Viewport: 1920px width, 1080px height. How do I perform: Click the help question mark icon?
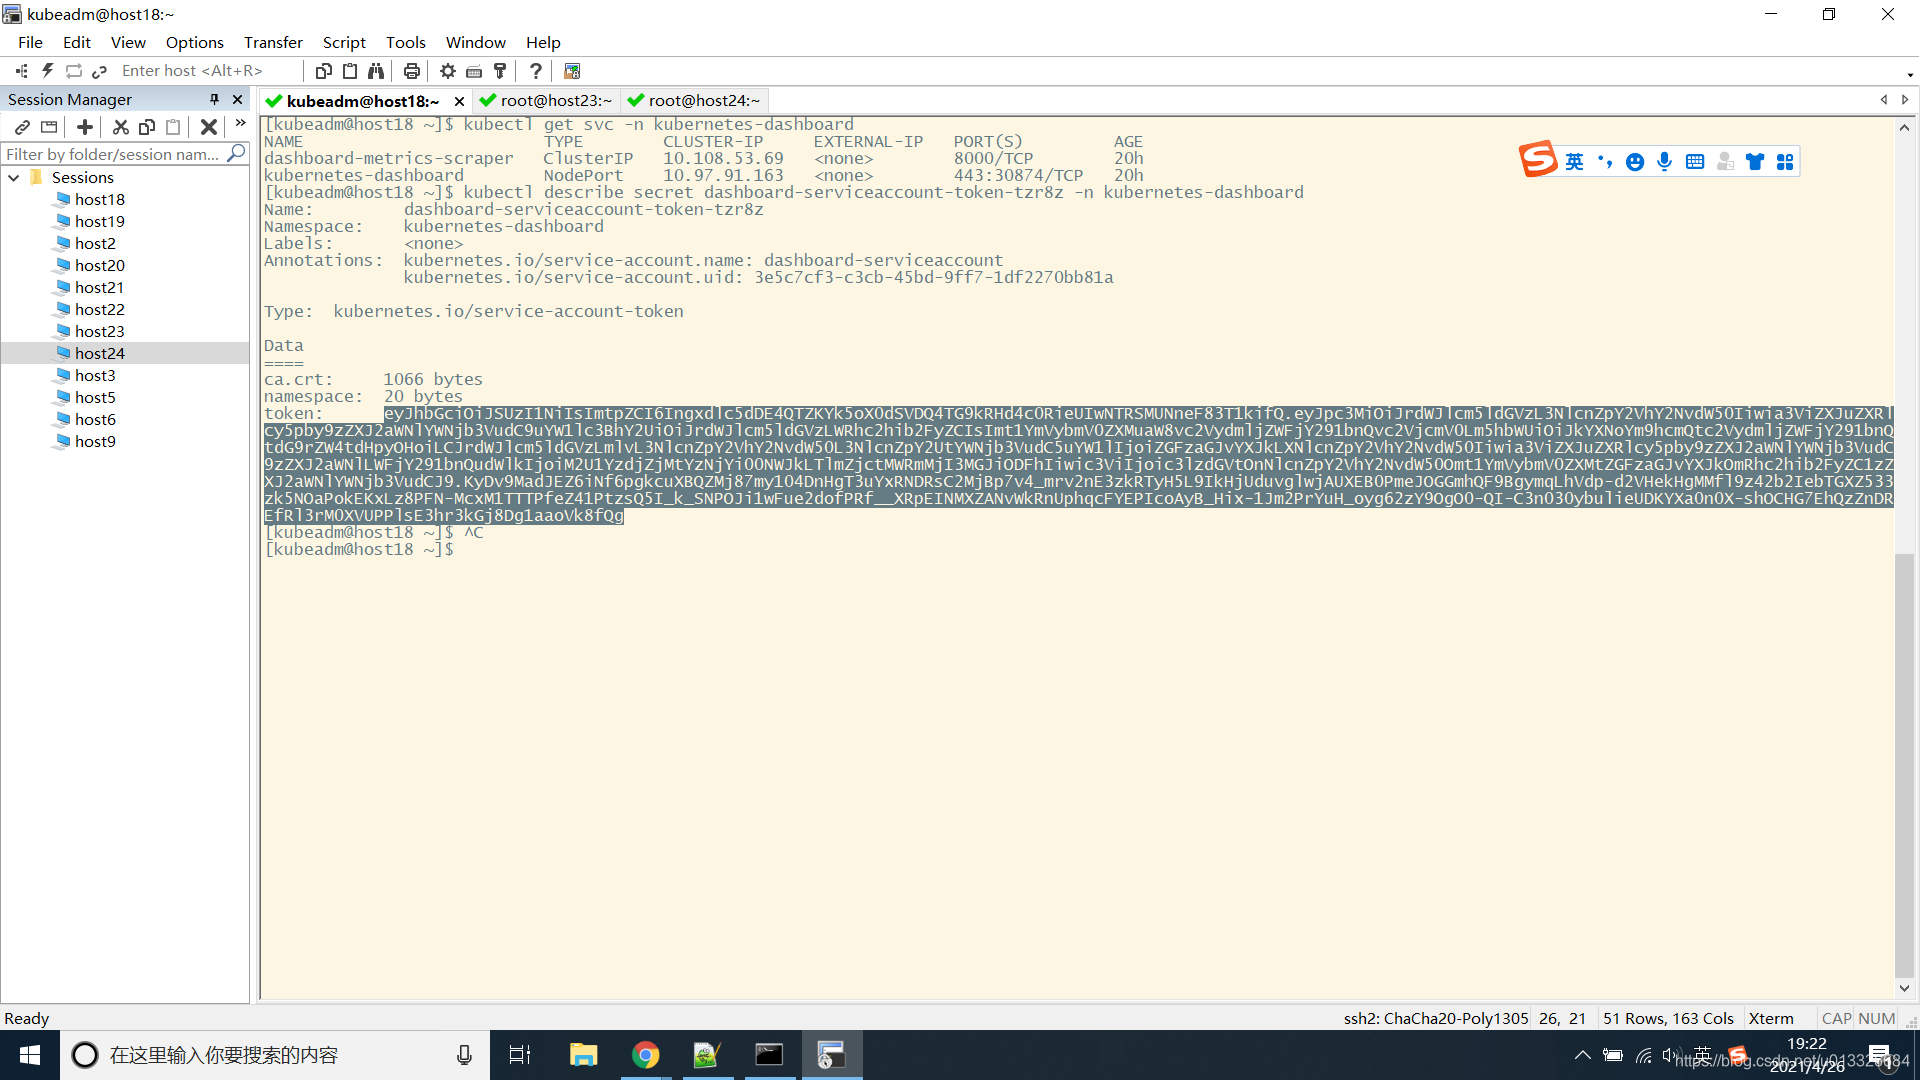click(x=537, y=70)
